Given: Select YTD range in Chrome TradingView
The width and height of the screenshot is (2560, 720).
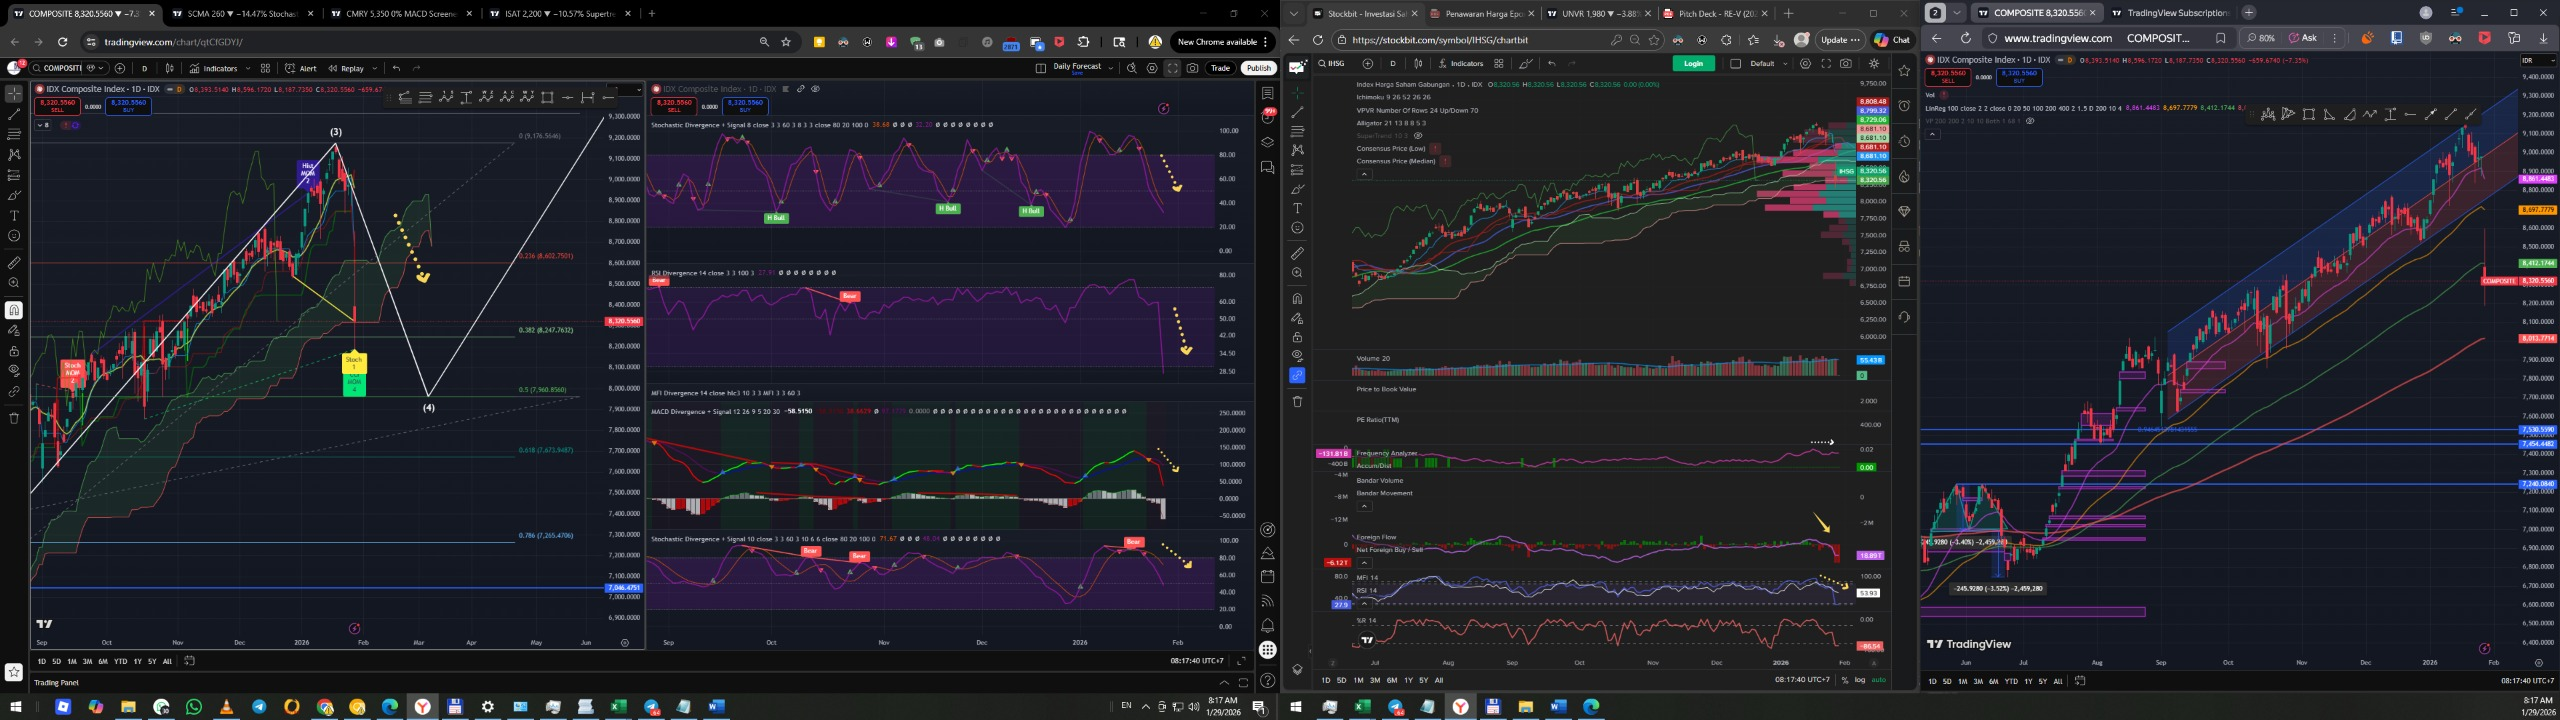Looking at the screenshot, I should point(120,661).
